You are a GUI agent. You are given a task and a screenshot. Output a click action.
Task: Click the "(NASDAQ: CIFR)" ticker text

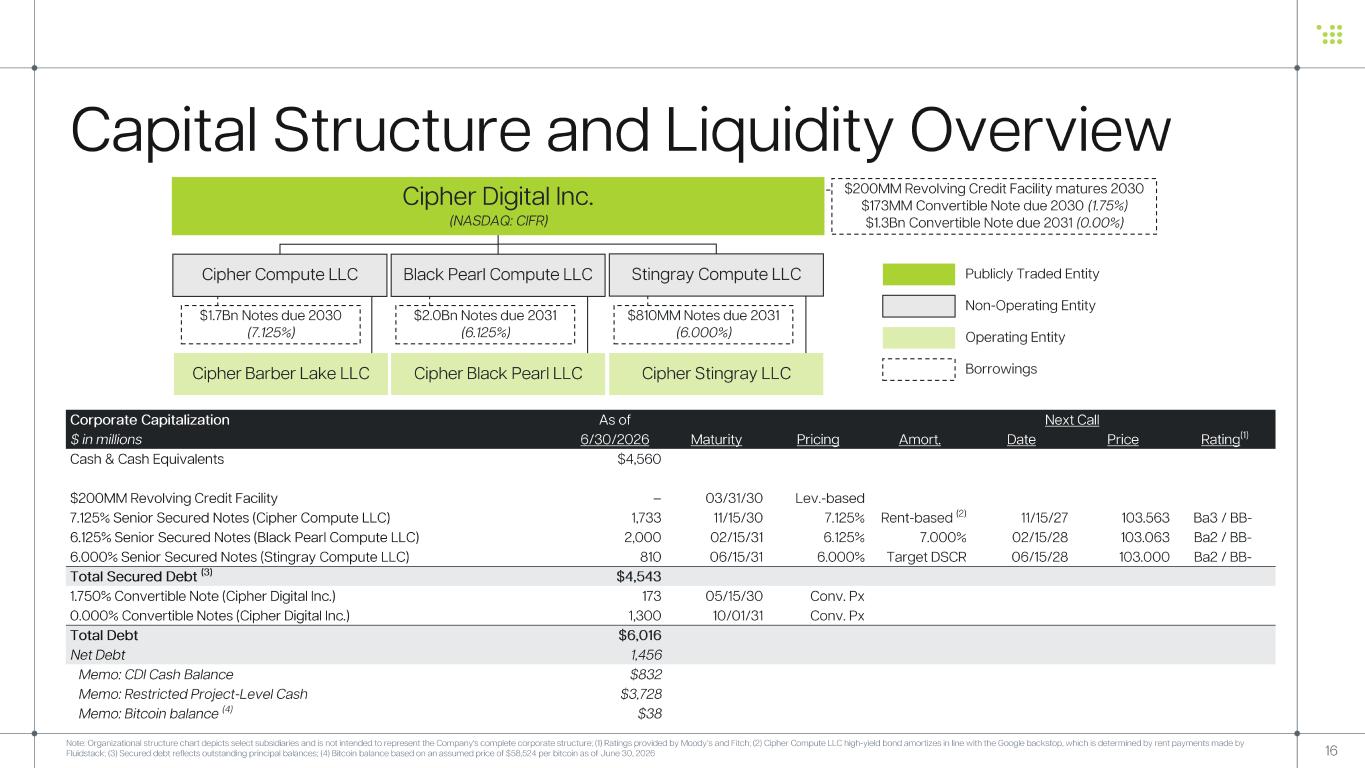coord(498,220)
